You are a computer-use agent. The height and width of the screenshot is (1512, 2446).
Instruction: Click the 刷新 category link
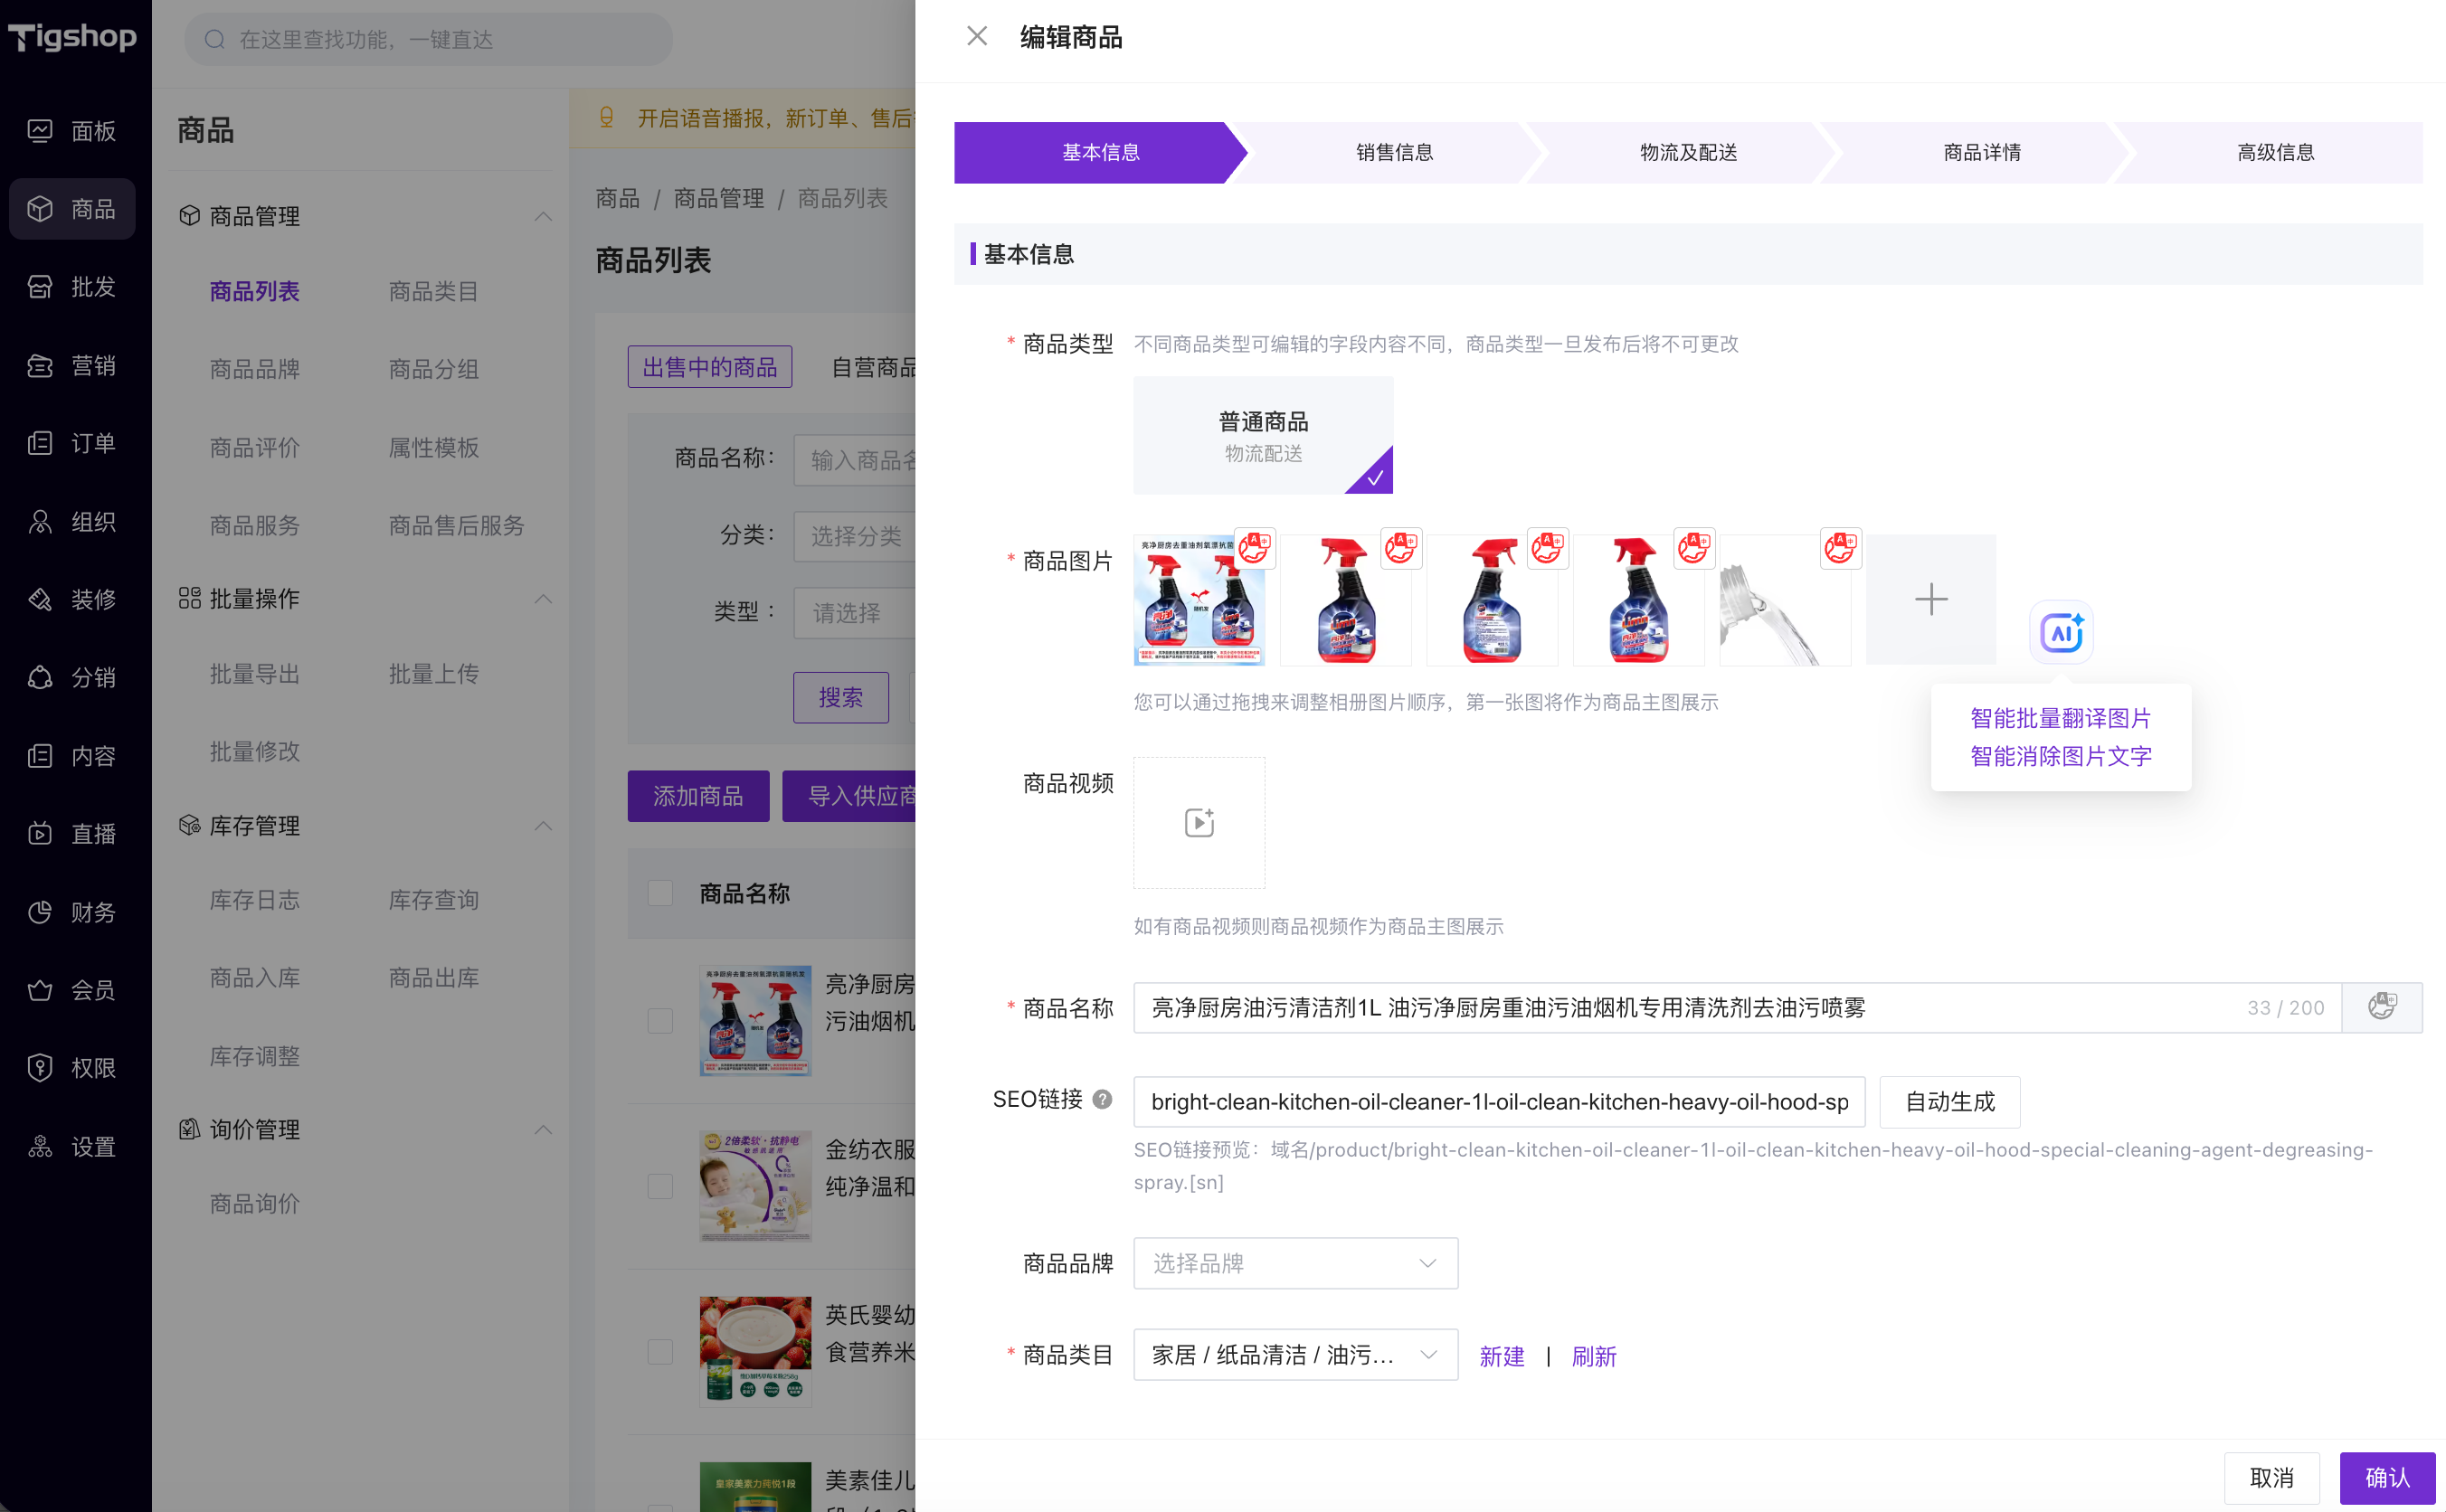1593,1356
